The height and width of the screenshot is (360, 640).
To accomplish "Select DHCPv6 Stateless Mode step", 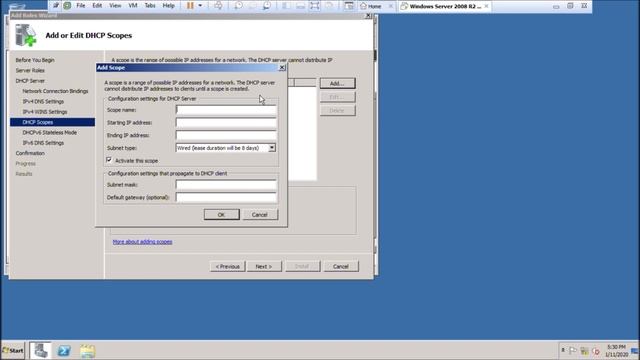I will click(50, 133).
